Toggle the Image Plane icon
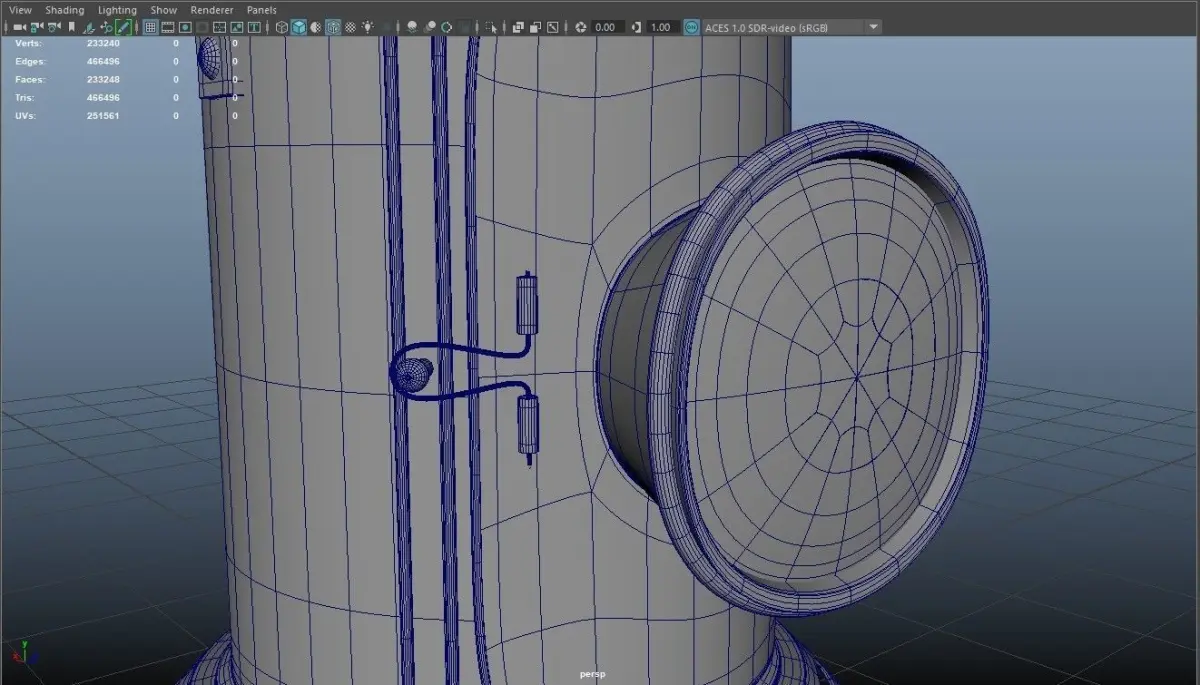 [88, 27]
